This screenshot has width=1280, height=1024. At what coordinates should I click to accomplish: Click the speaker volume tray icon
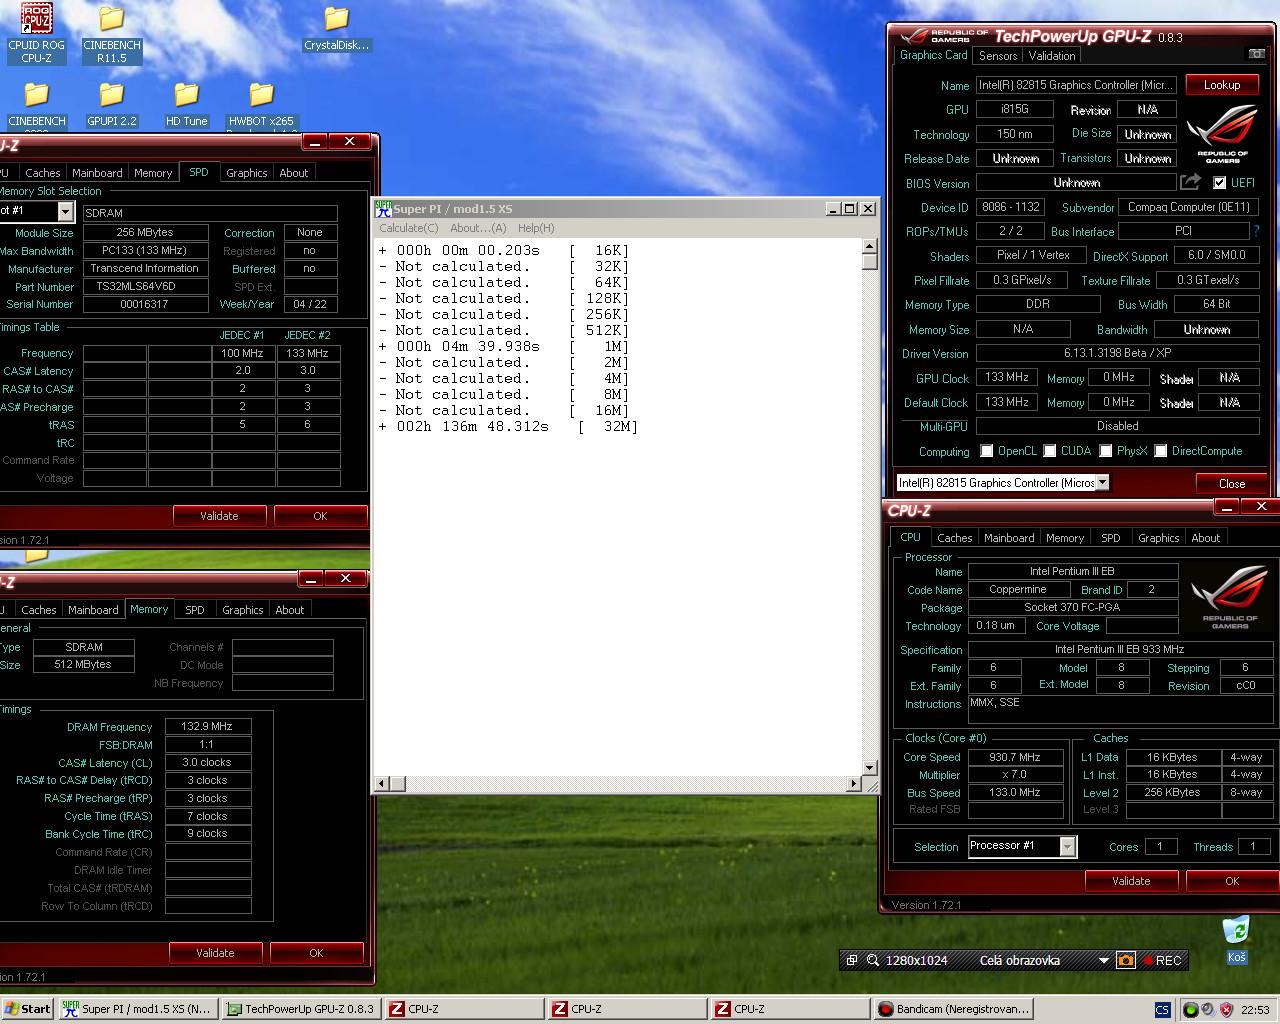coord(1208,1009)
